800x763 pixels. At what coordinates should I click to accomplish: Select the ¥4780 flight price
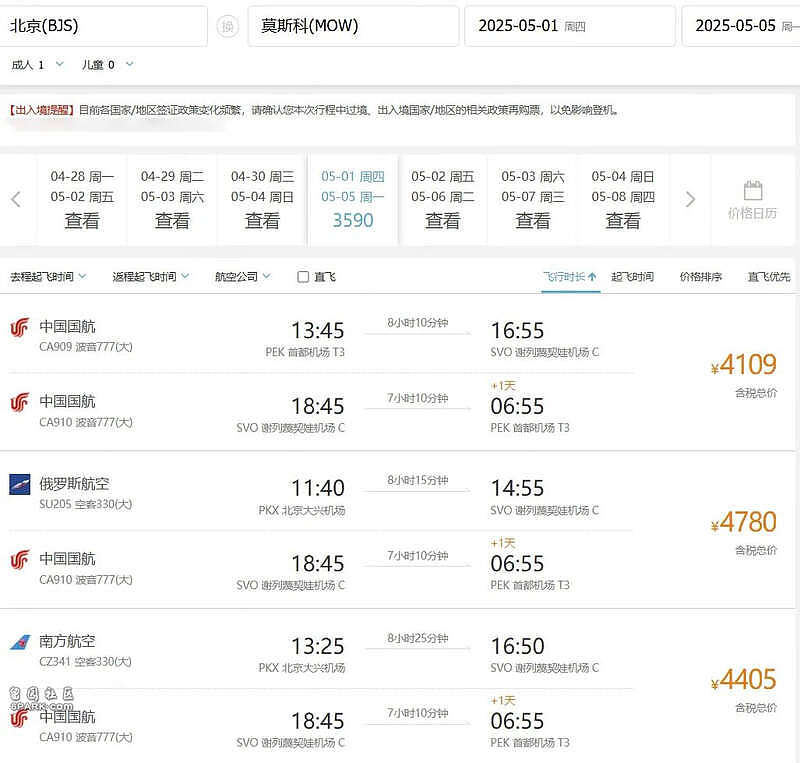tap(743, 522)
